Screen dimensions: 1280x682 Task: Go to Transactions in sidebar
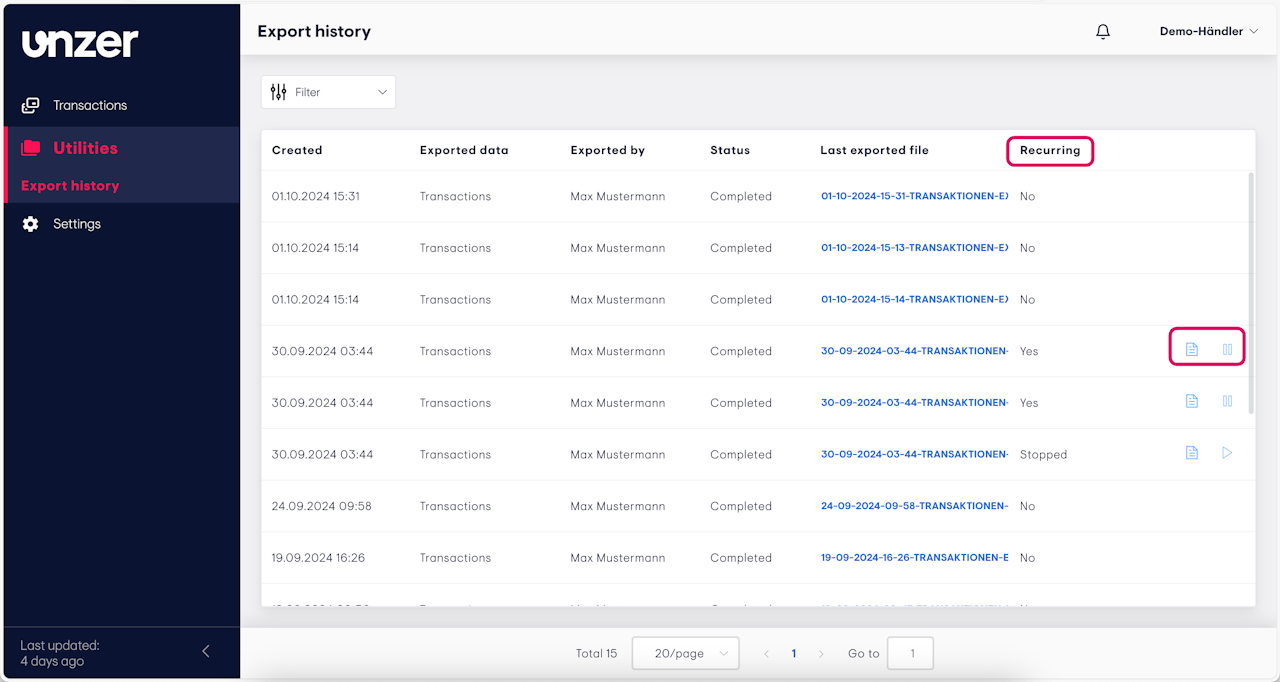pos(90,105)
